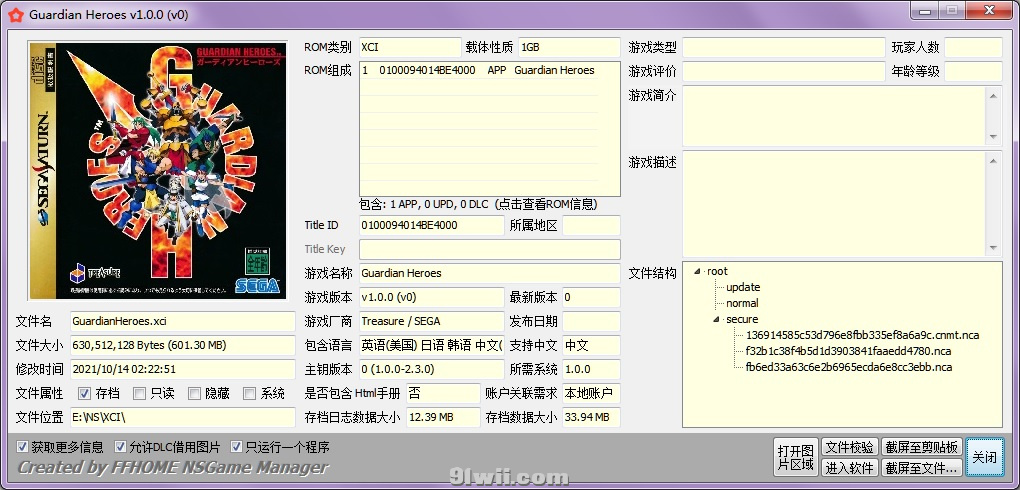This screenshot has width=1020, height=490.
Task: Click inside the 游戏描述 text area
Action: (x=833, y=204)
